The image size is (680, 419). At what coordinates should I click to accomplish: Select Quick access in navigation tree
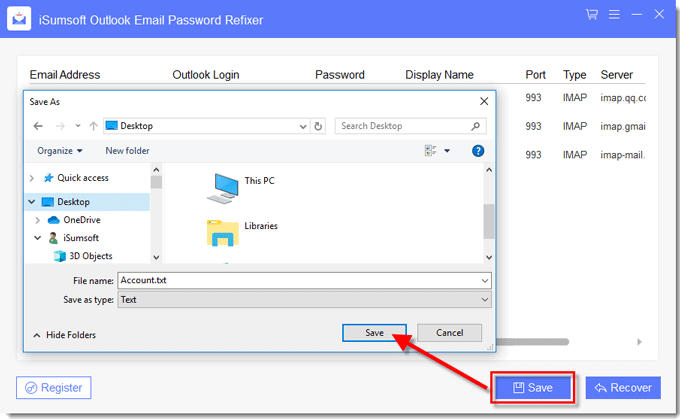click(83, 178)
